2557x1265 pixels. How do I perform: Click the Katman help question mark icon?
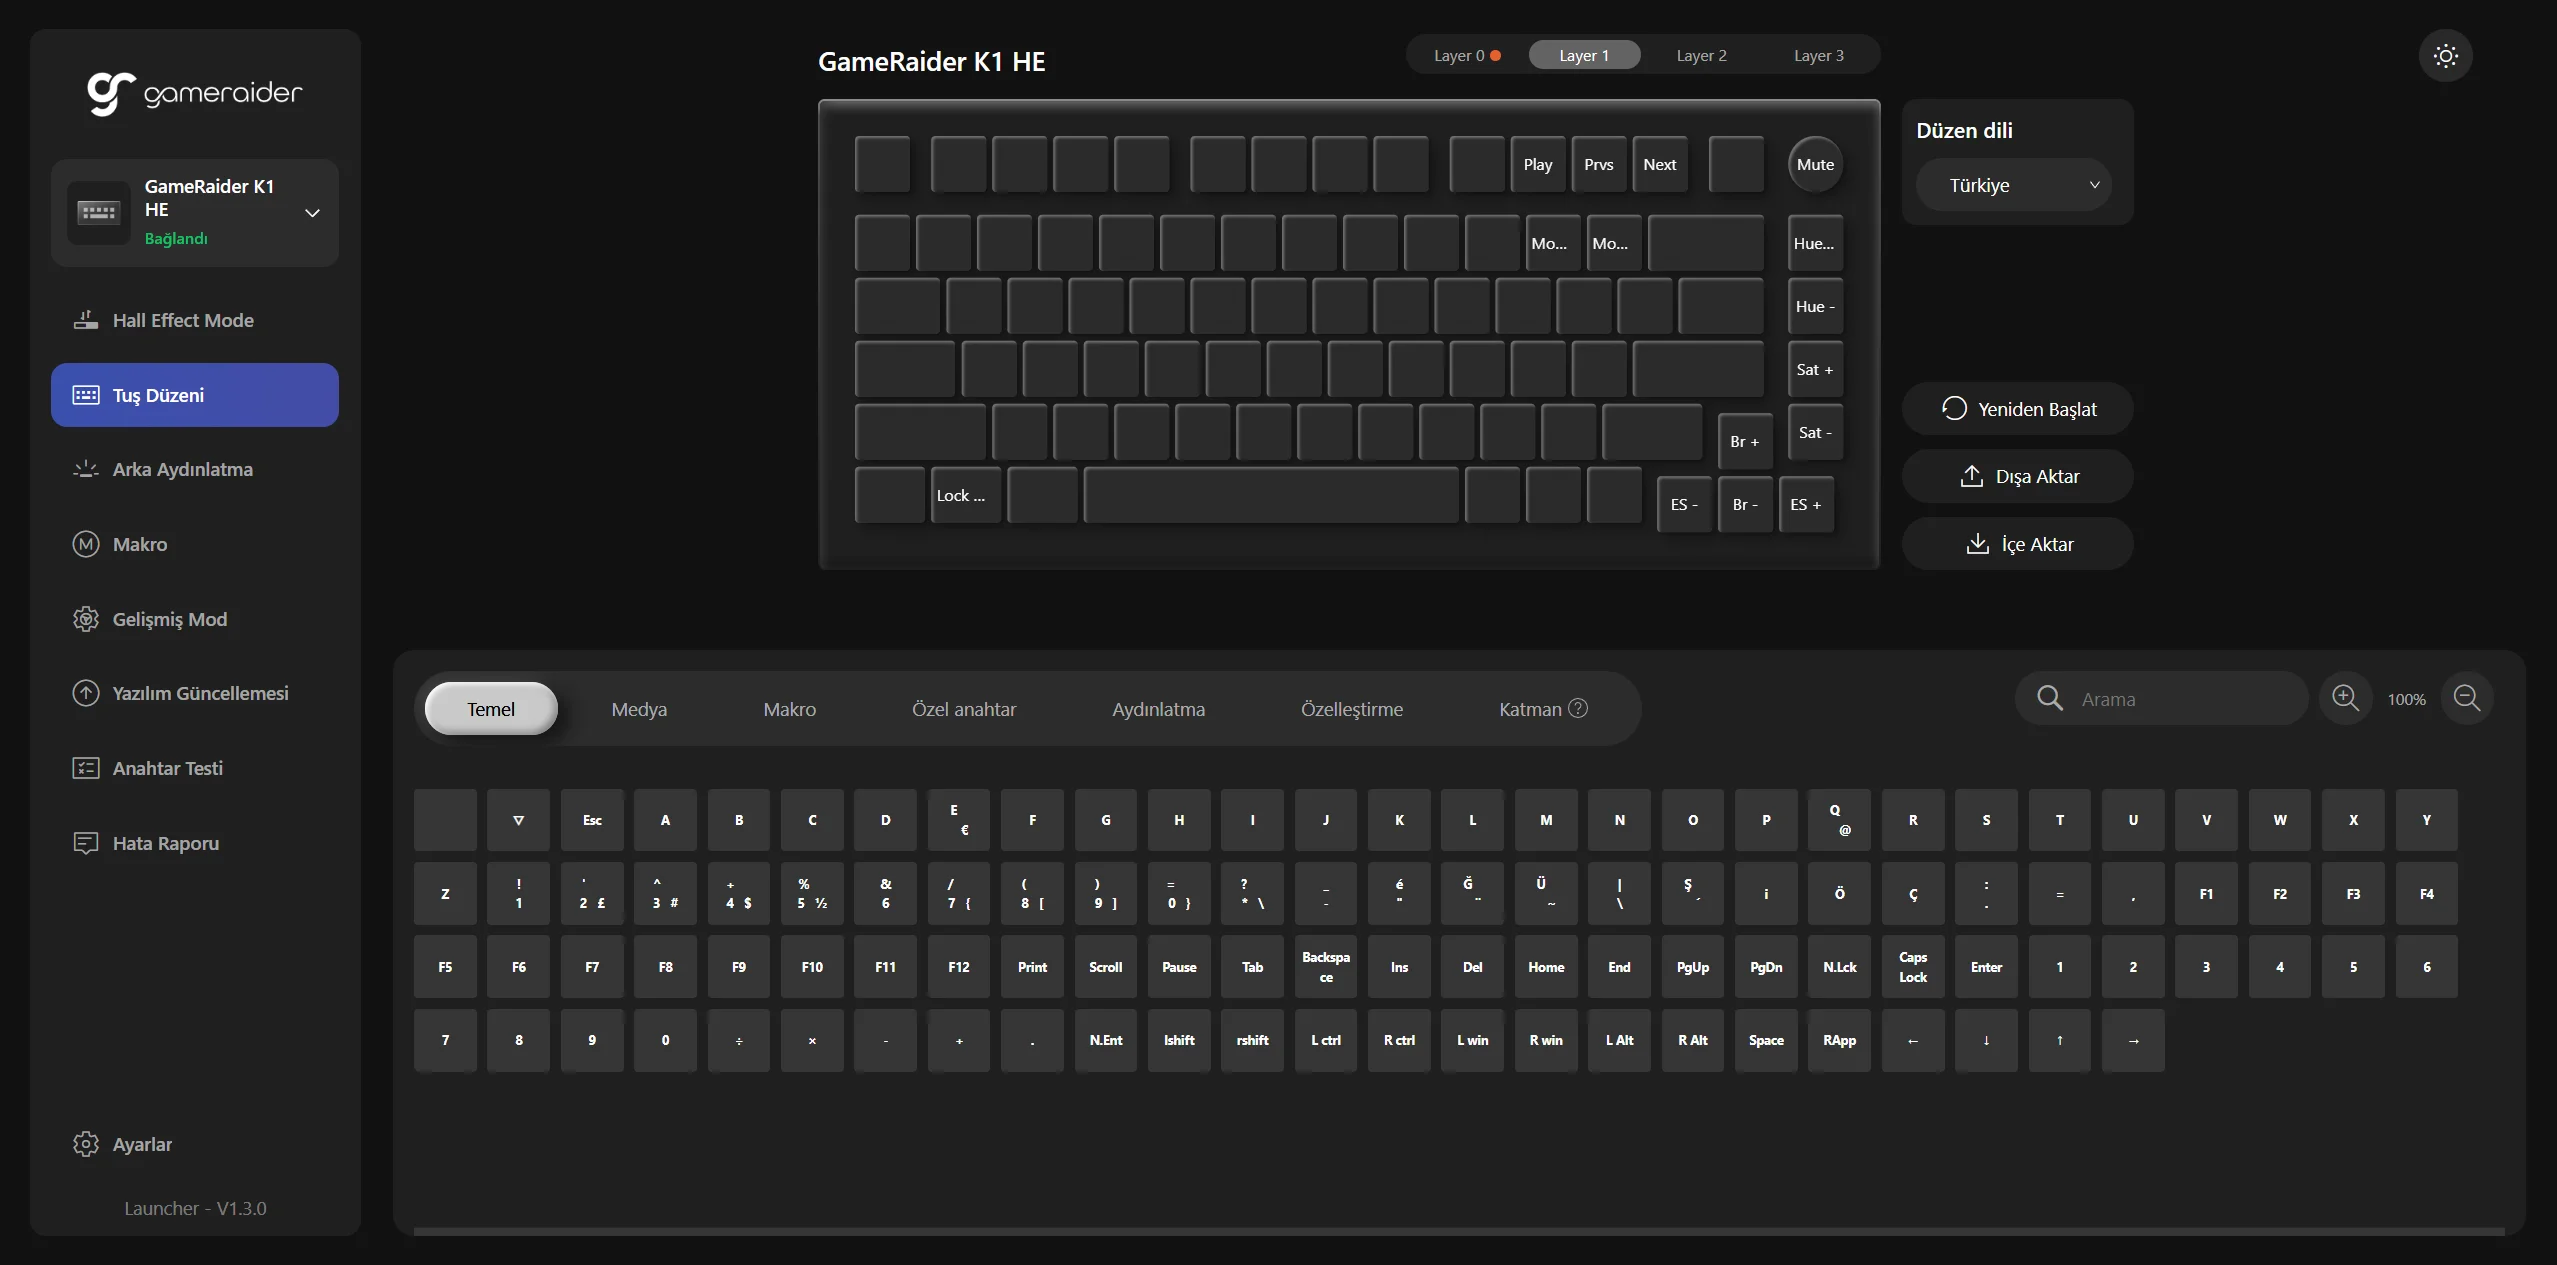(x=1578, y=708)
